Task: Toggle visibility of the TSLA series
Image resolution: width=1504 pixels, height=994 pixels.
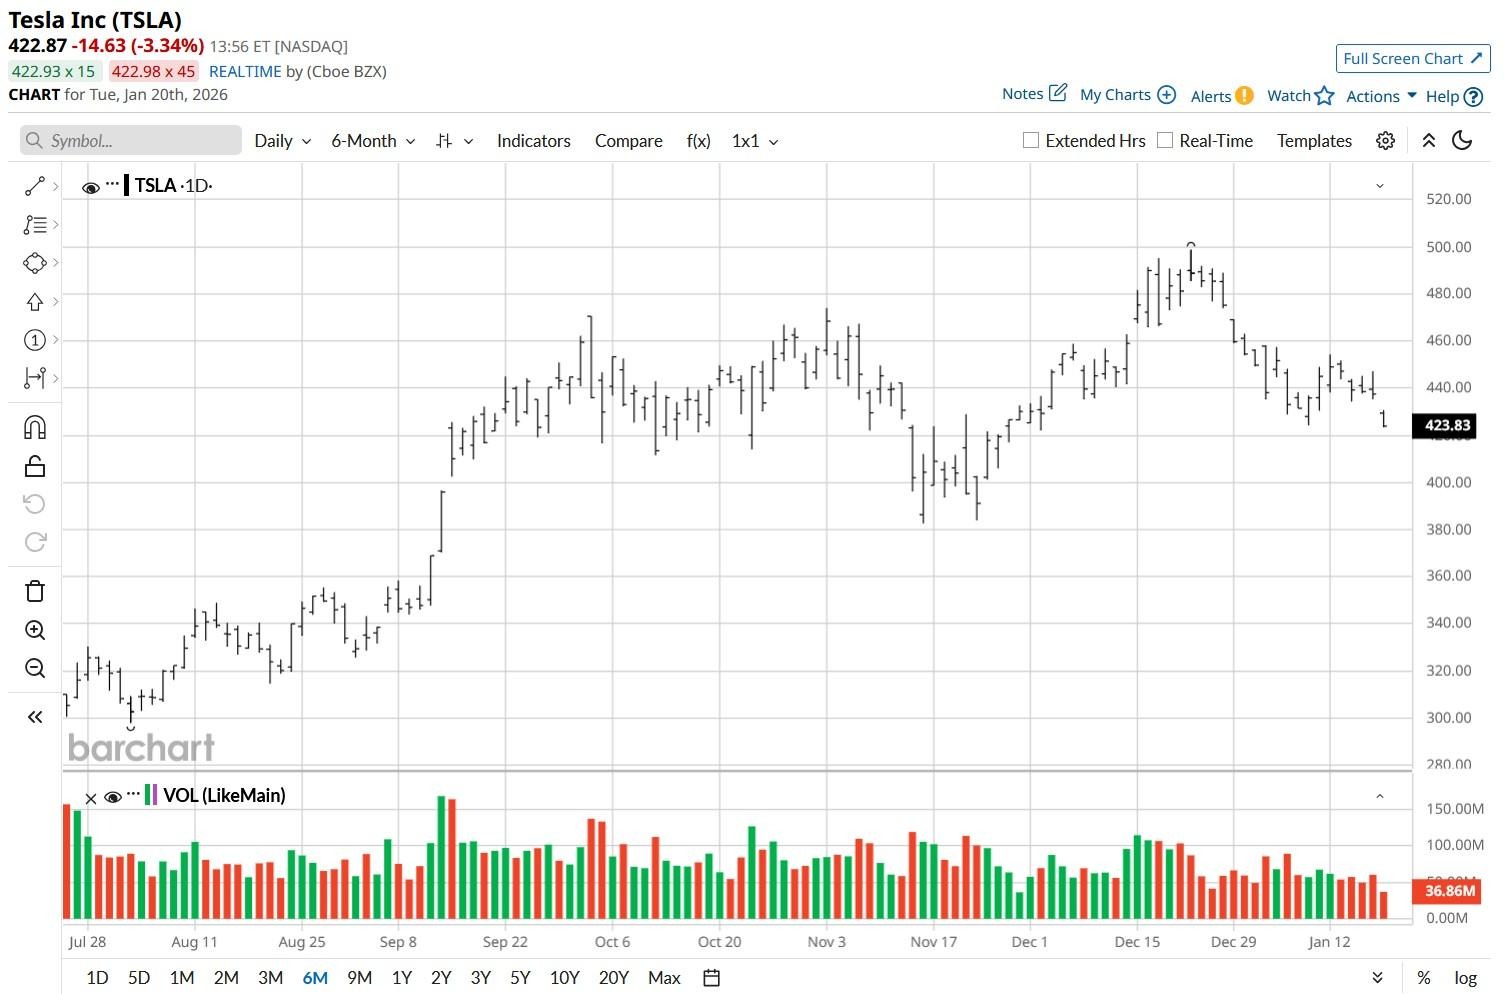Action: pos(91,187)
